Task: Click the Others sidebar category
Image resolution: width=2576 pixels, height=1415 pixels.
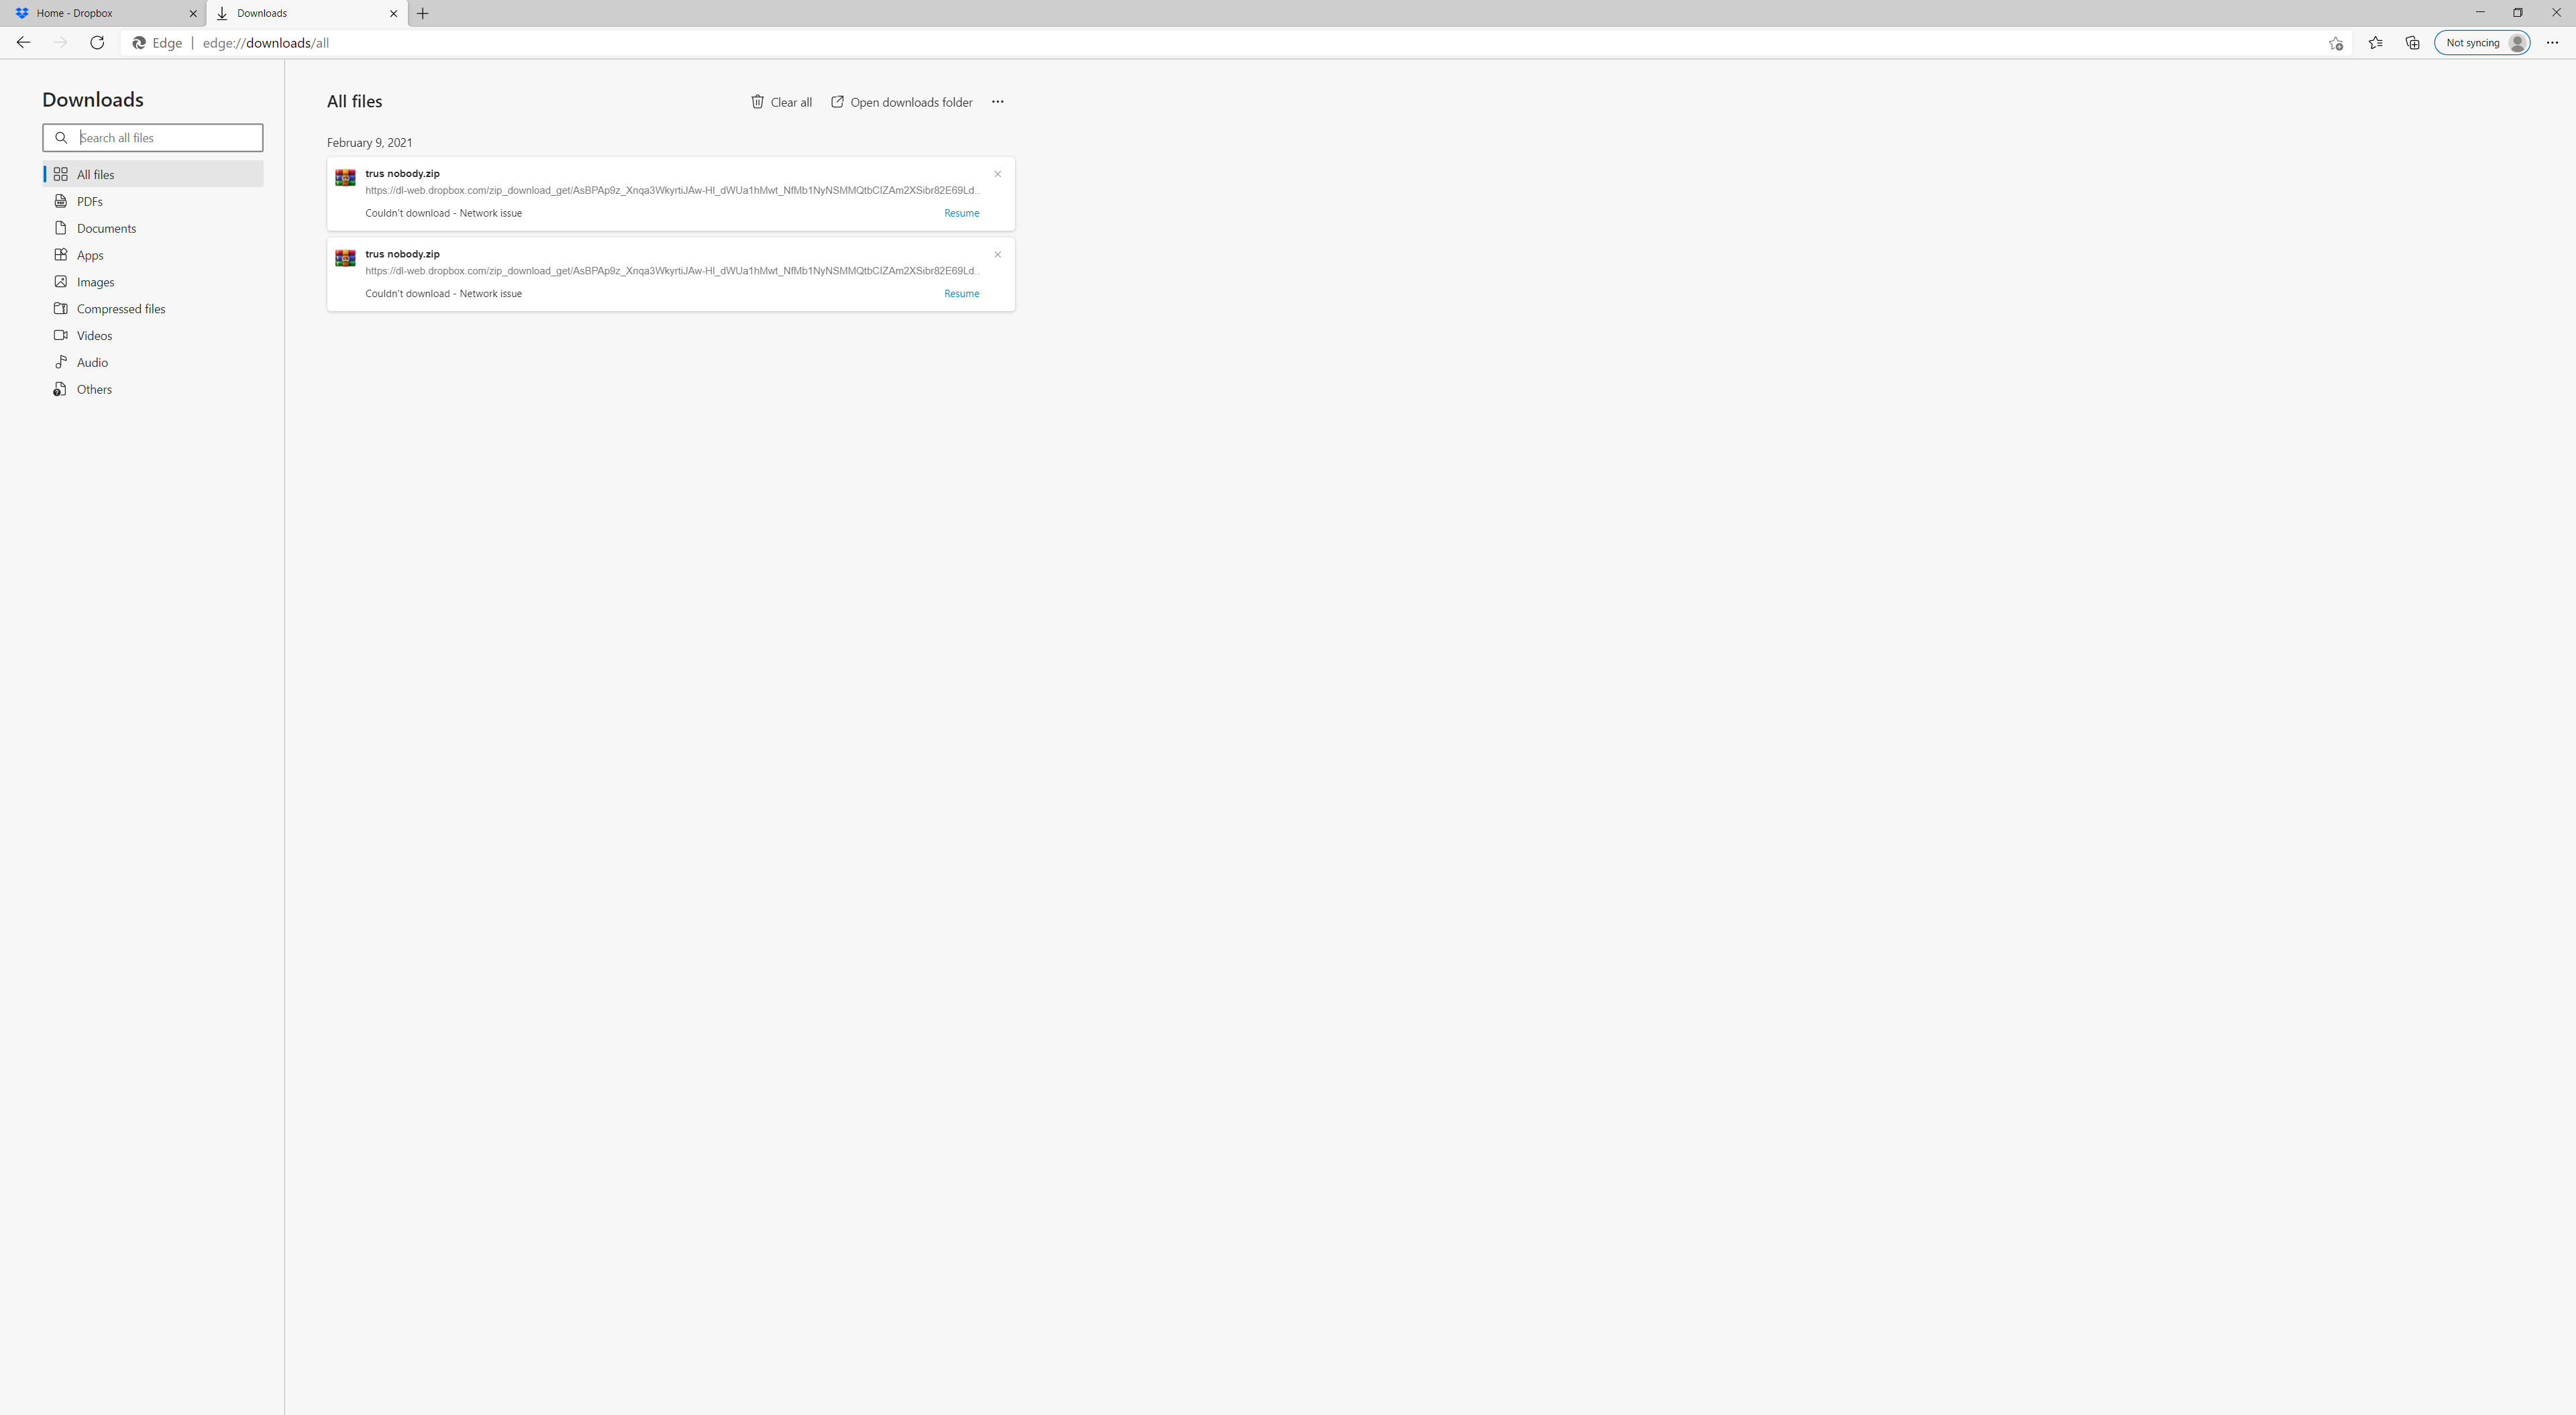Action: [x=94, y=388]
